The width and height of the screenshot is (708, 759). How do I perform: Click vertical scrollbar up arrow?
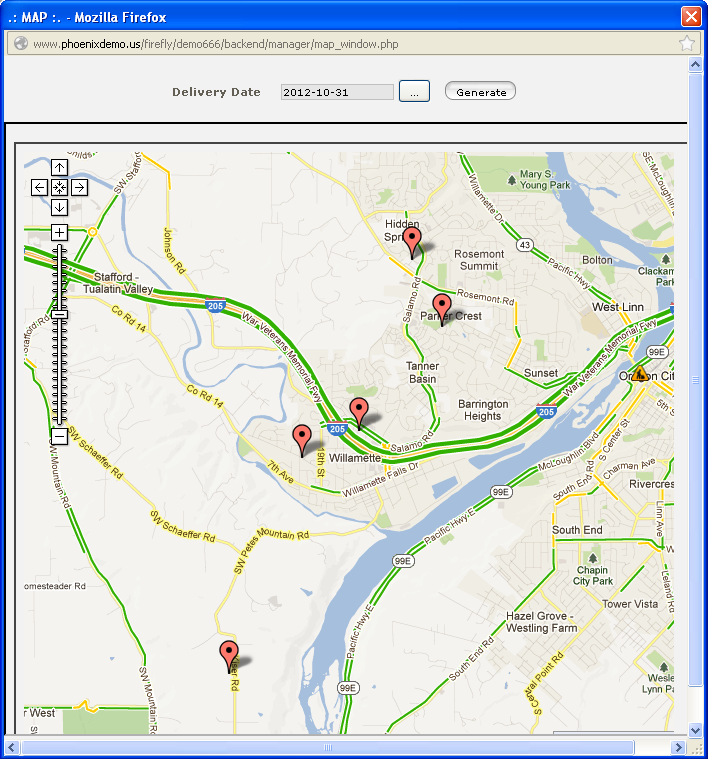point(695,64)
